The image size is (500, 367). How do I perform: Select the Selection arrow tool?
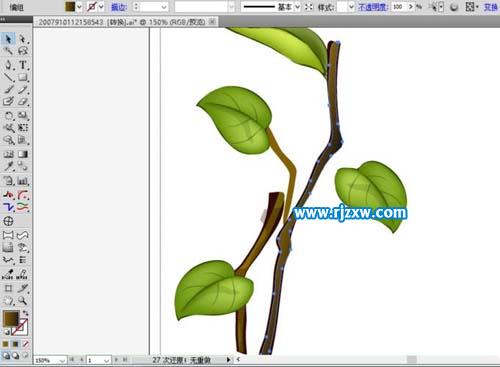[x=8, y=39]
